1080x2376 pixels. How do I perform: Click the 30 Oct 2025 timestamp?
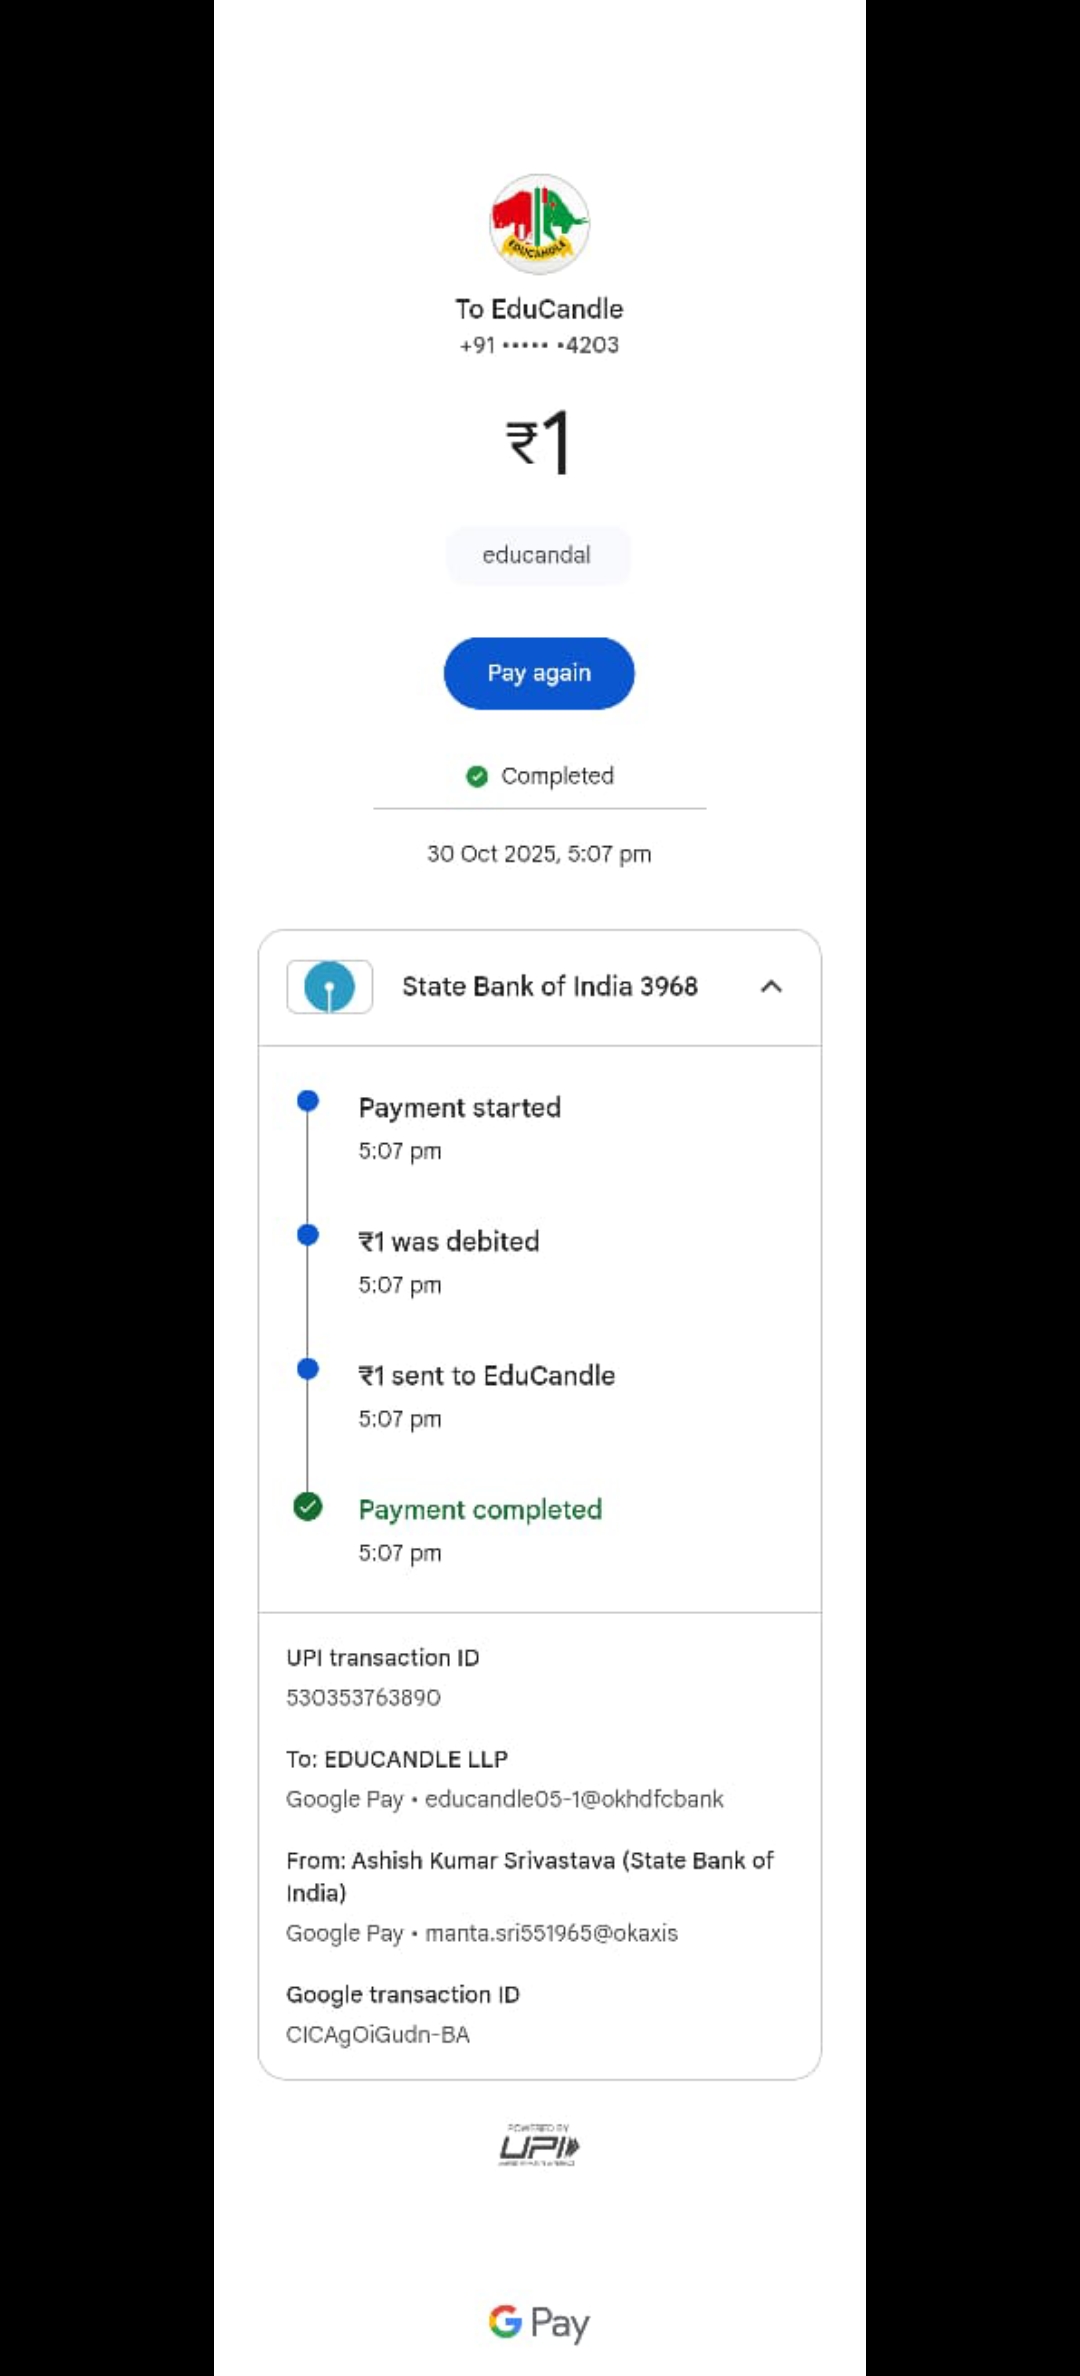click(539, 854)
